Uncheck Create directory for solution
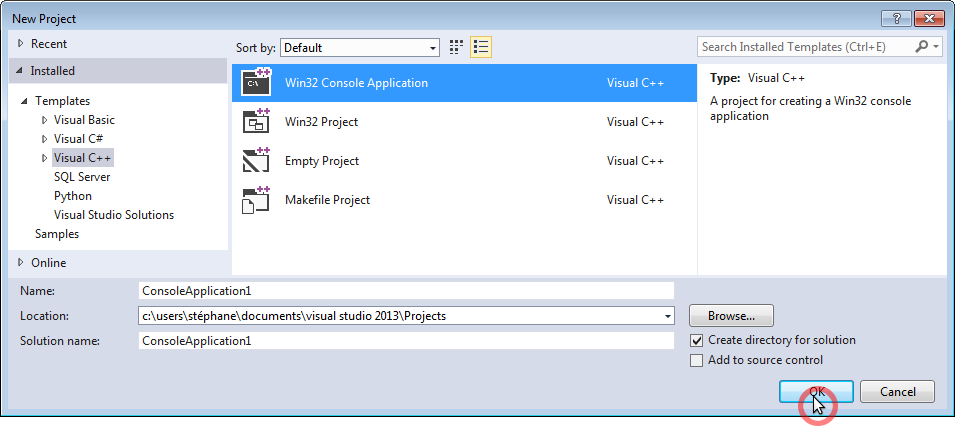 pyautogui.click(x=697, y=340)
